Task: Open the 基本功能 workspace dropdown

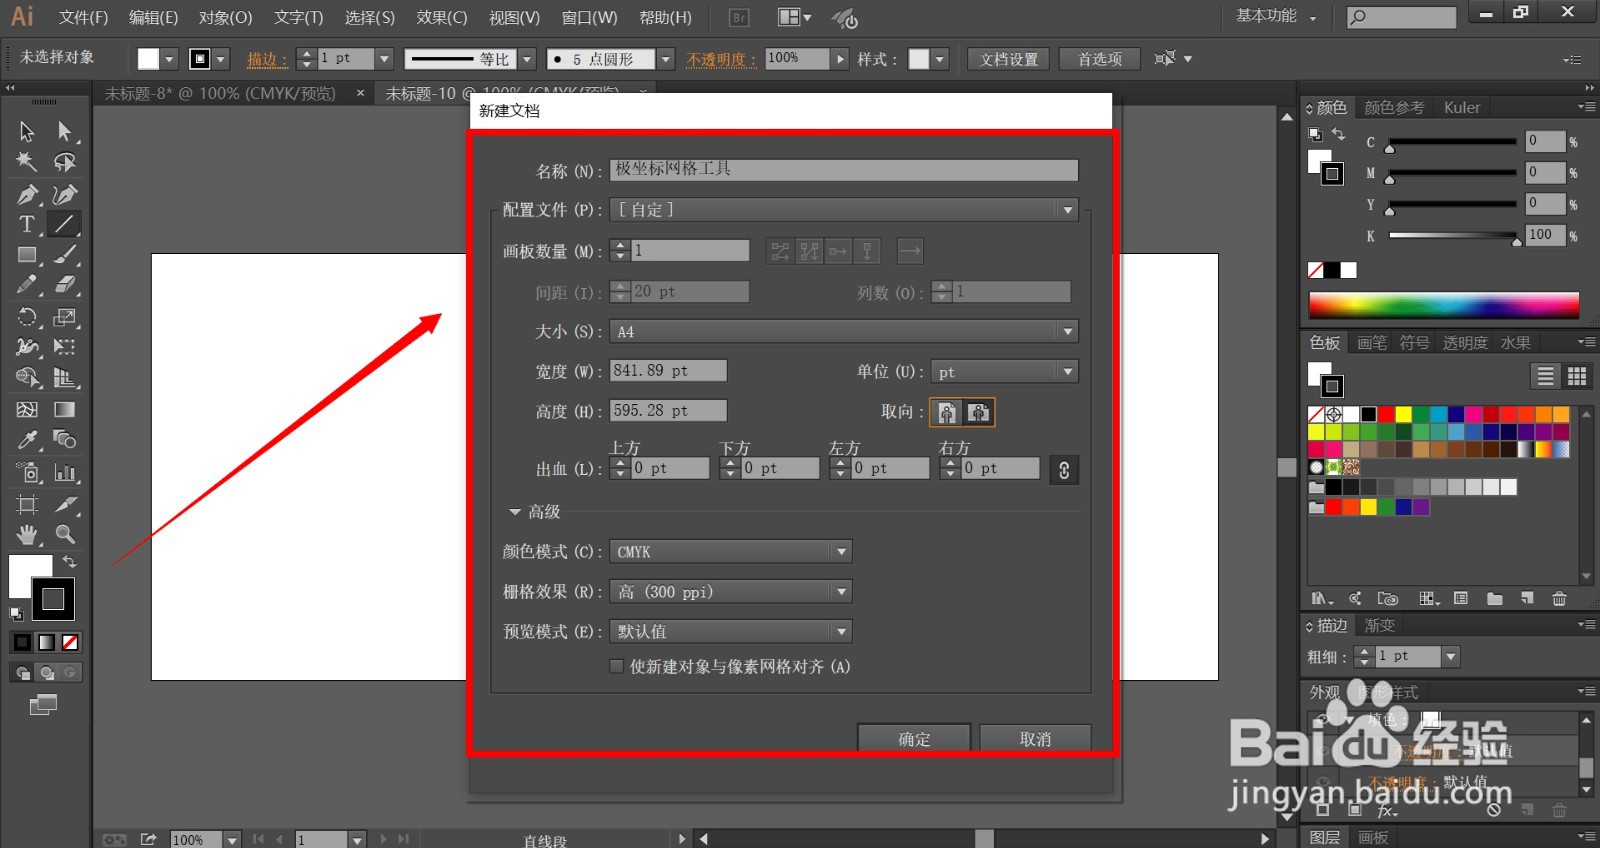Action: pyautogui.click(x=1276, y=16)
